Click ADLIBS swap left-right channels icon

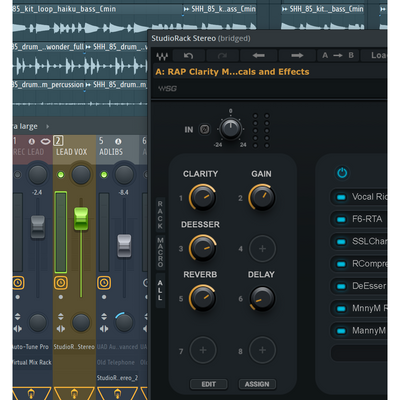(x=104, y=329)
